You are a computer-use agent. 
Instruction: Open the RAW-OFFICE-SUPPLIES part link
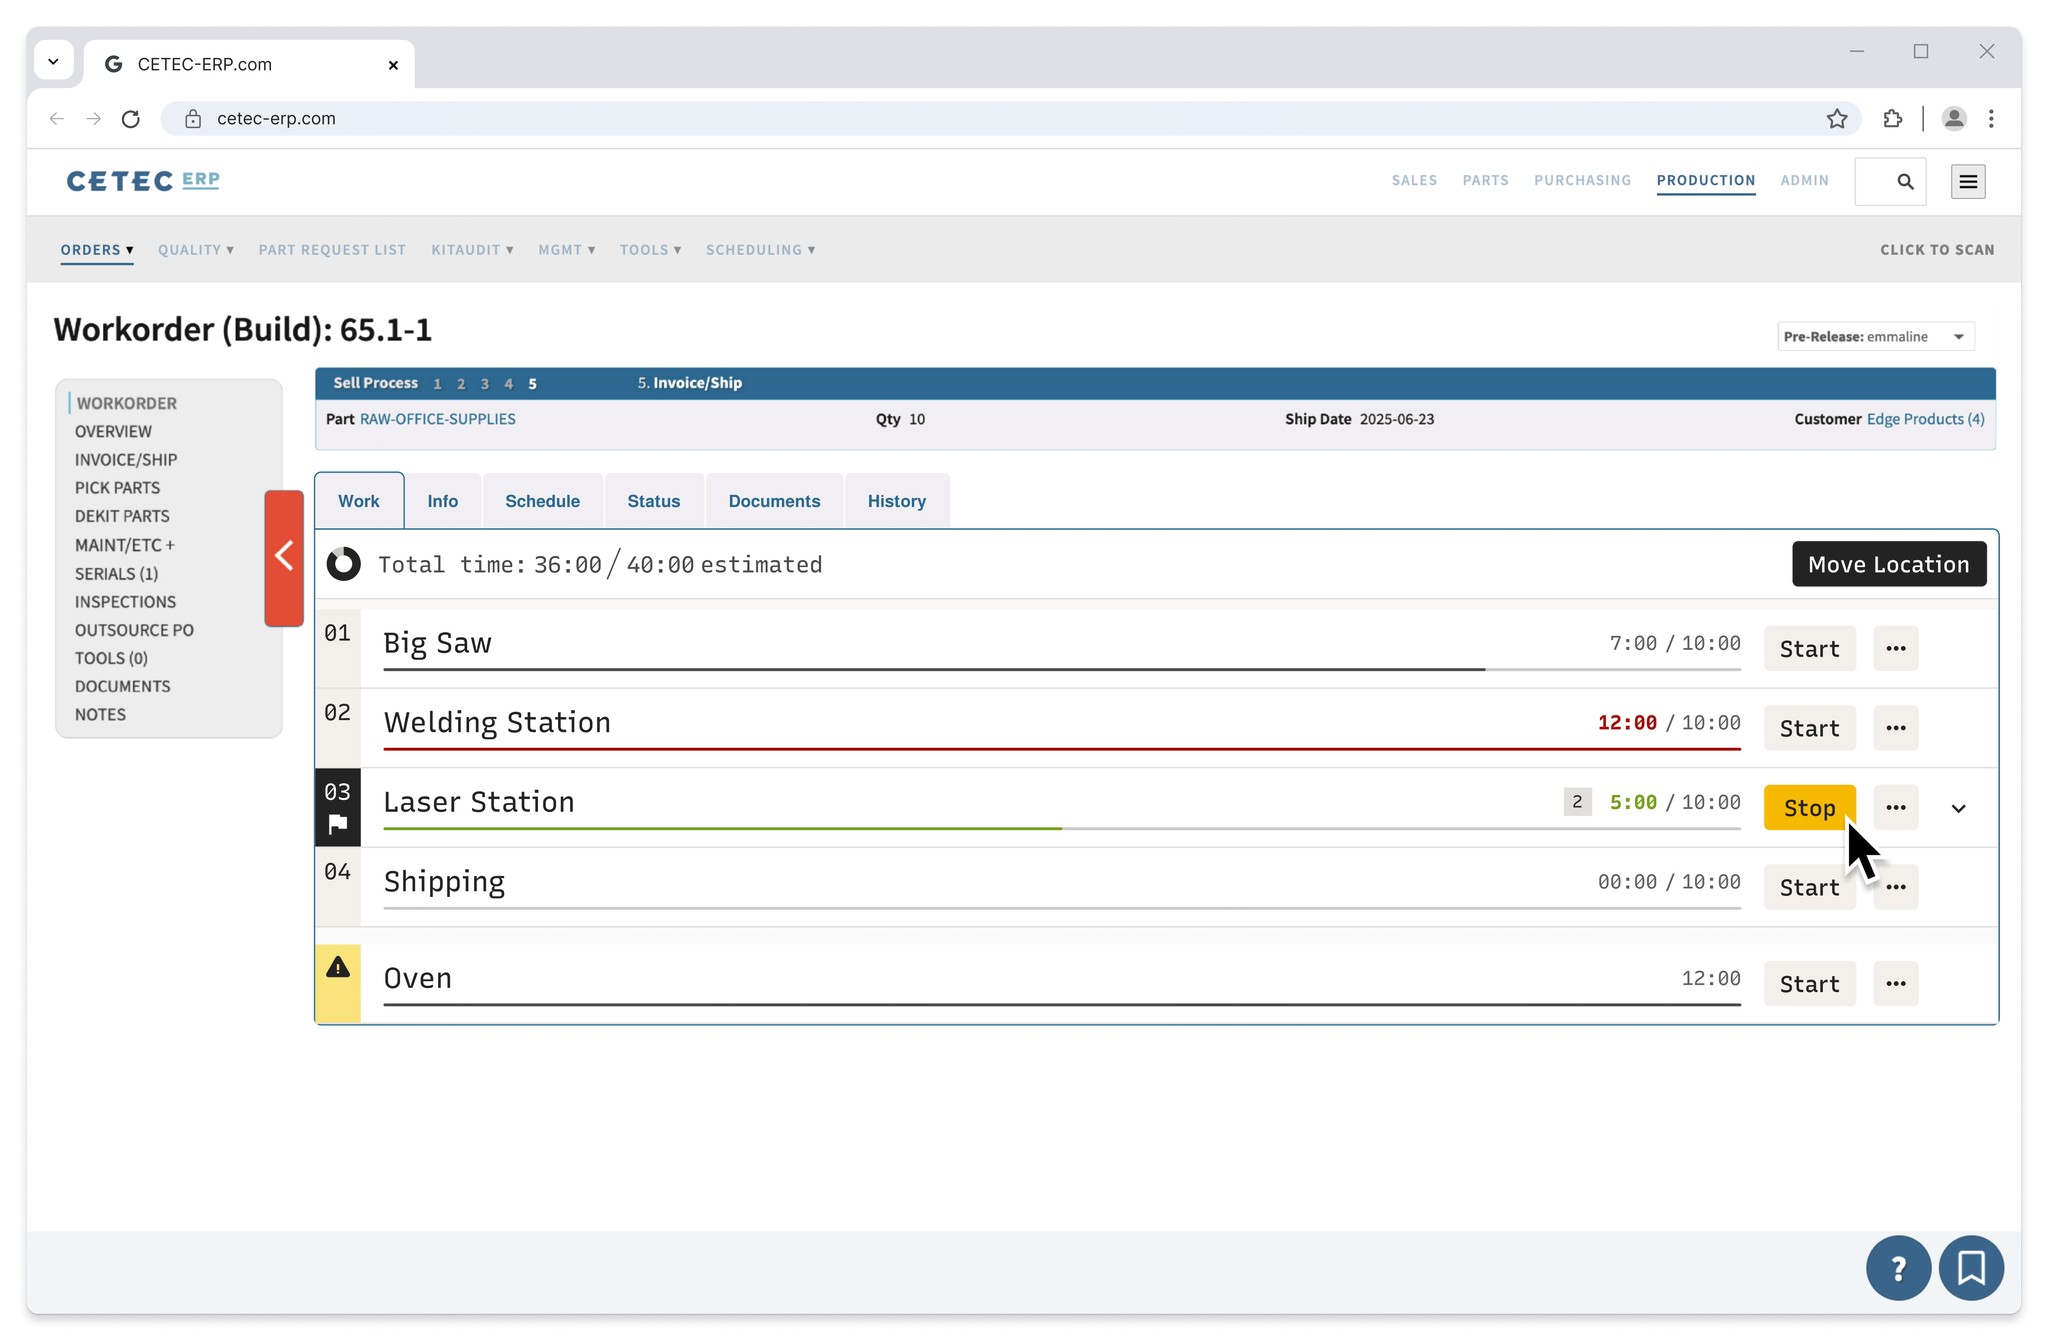[x=437, y=419]
